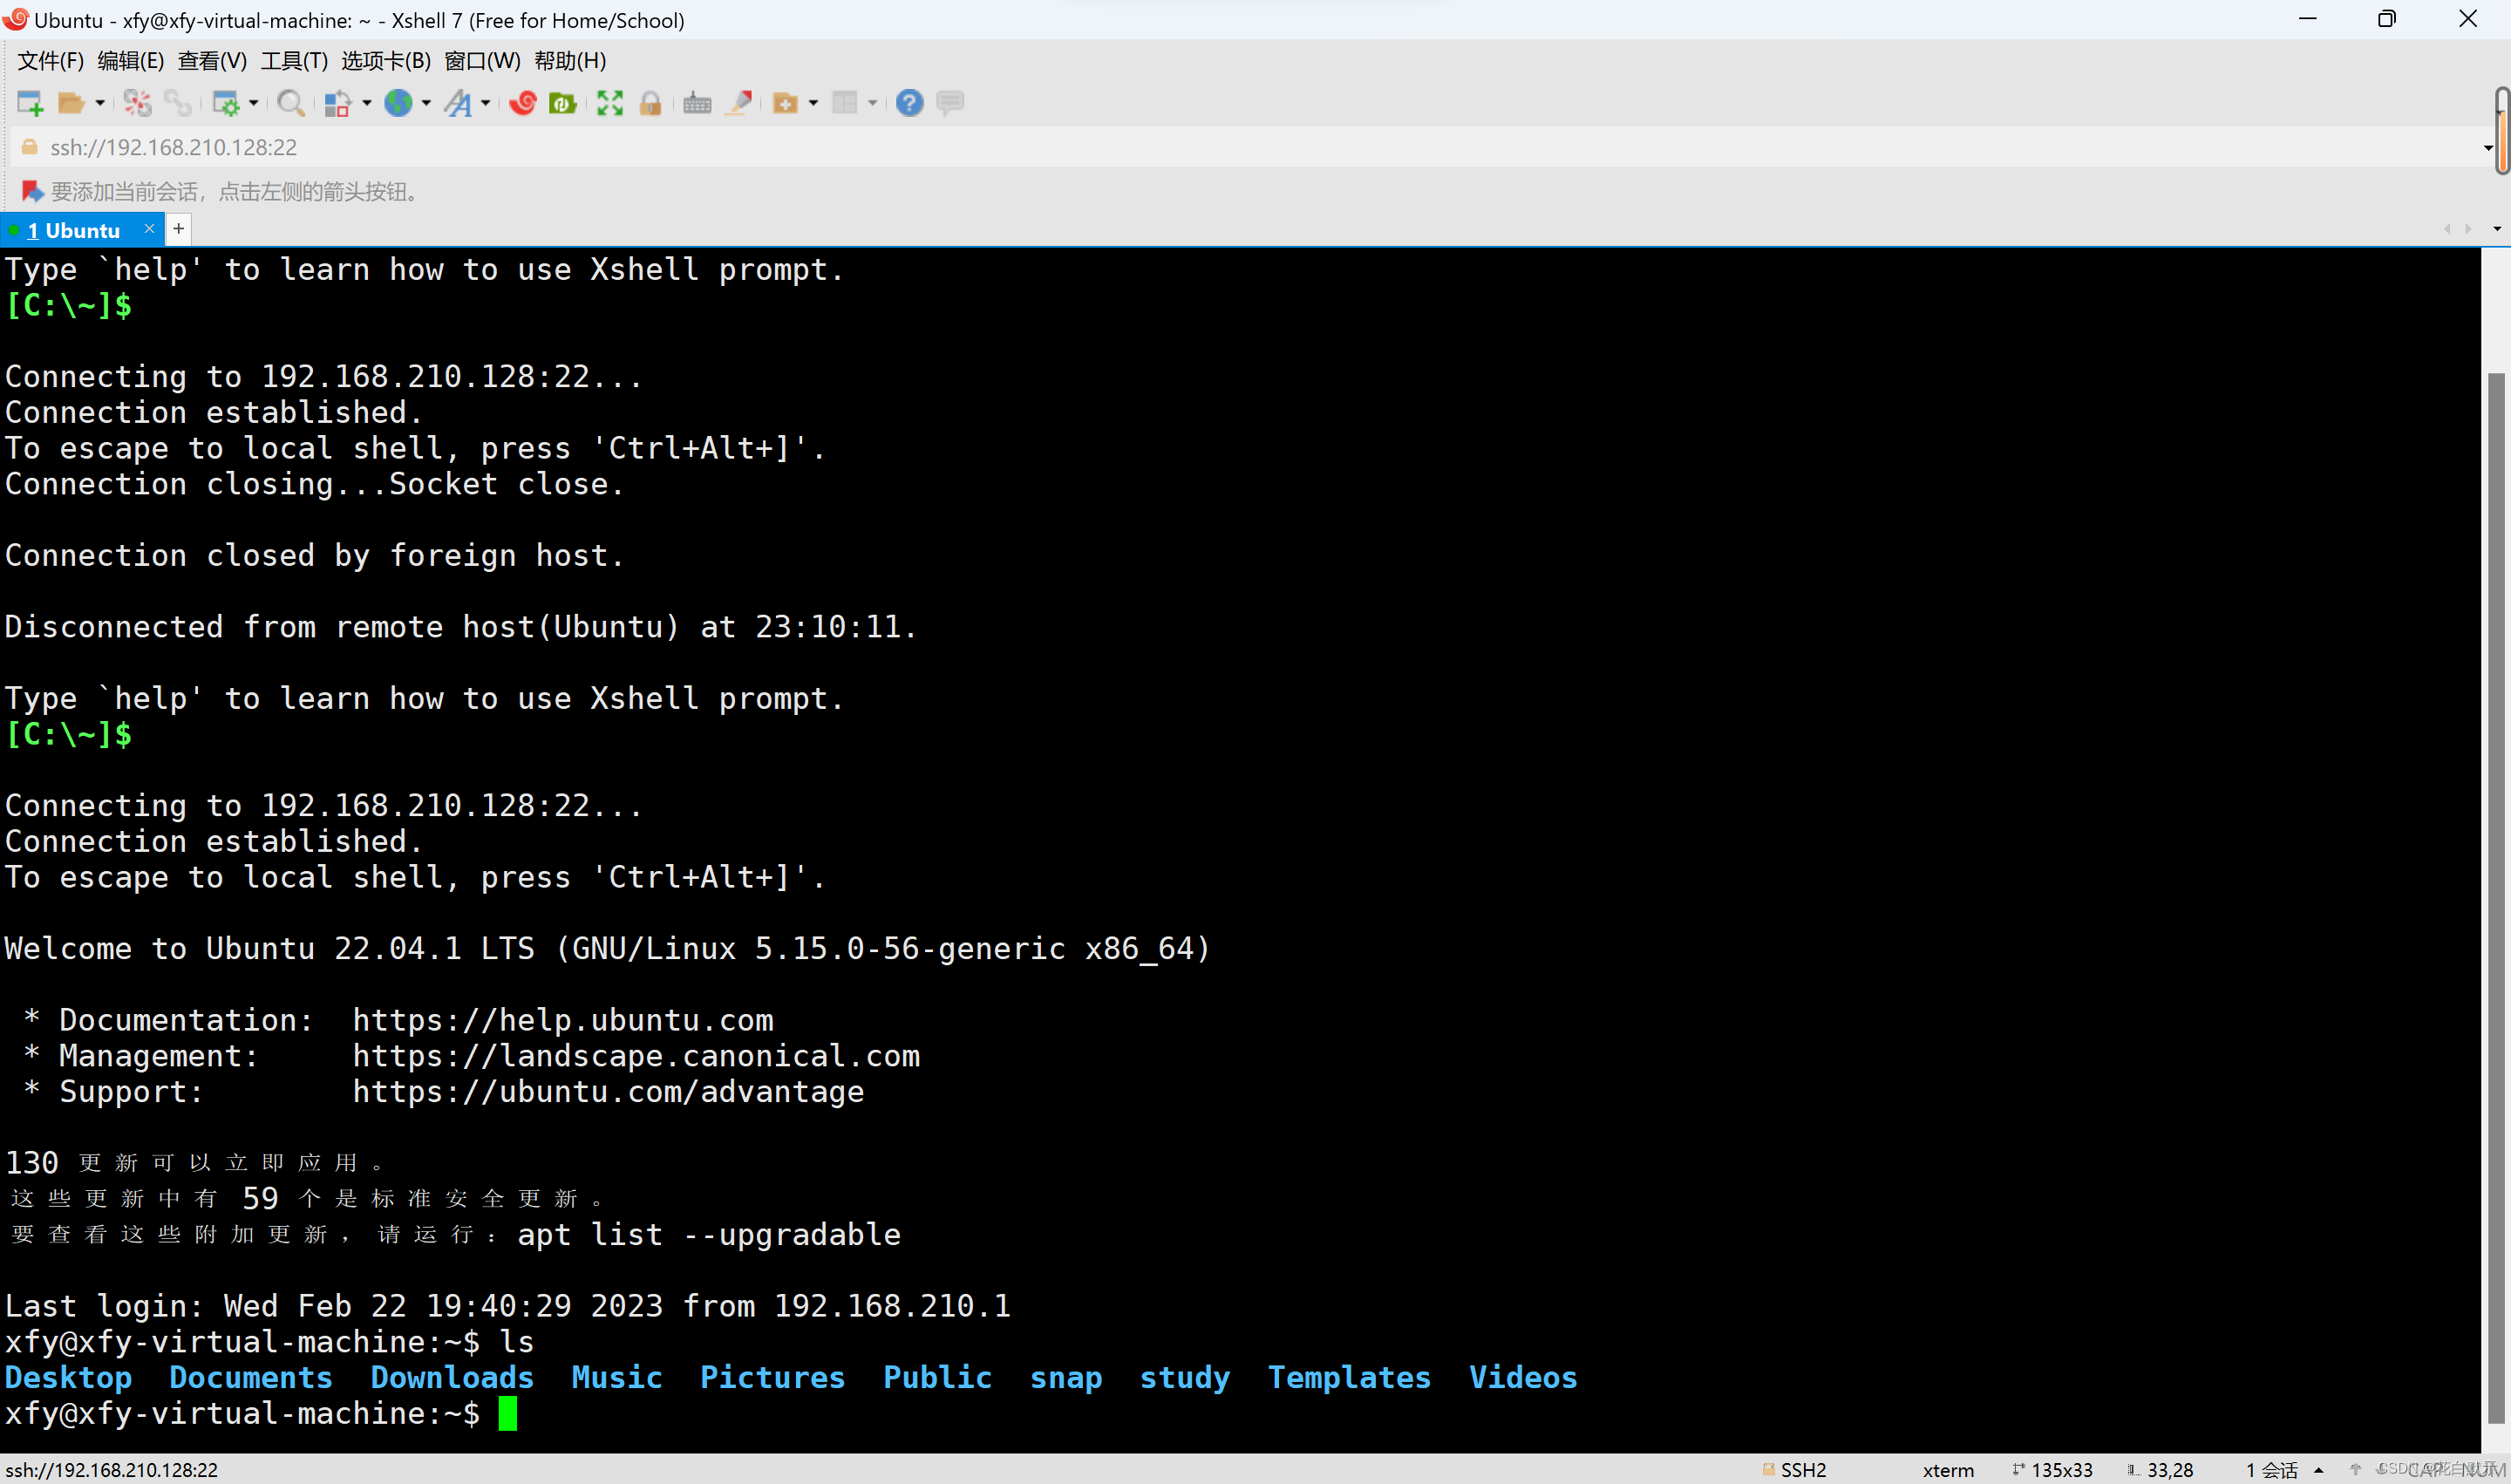This screenshot has width=2511, height=1484.
Task: Close the 1 Ubuntu tab
Action: click(149, 229)
